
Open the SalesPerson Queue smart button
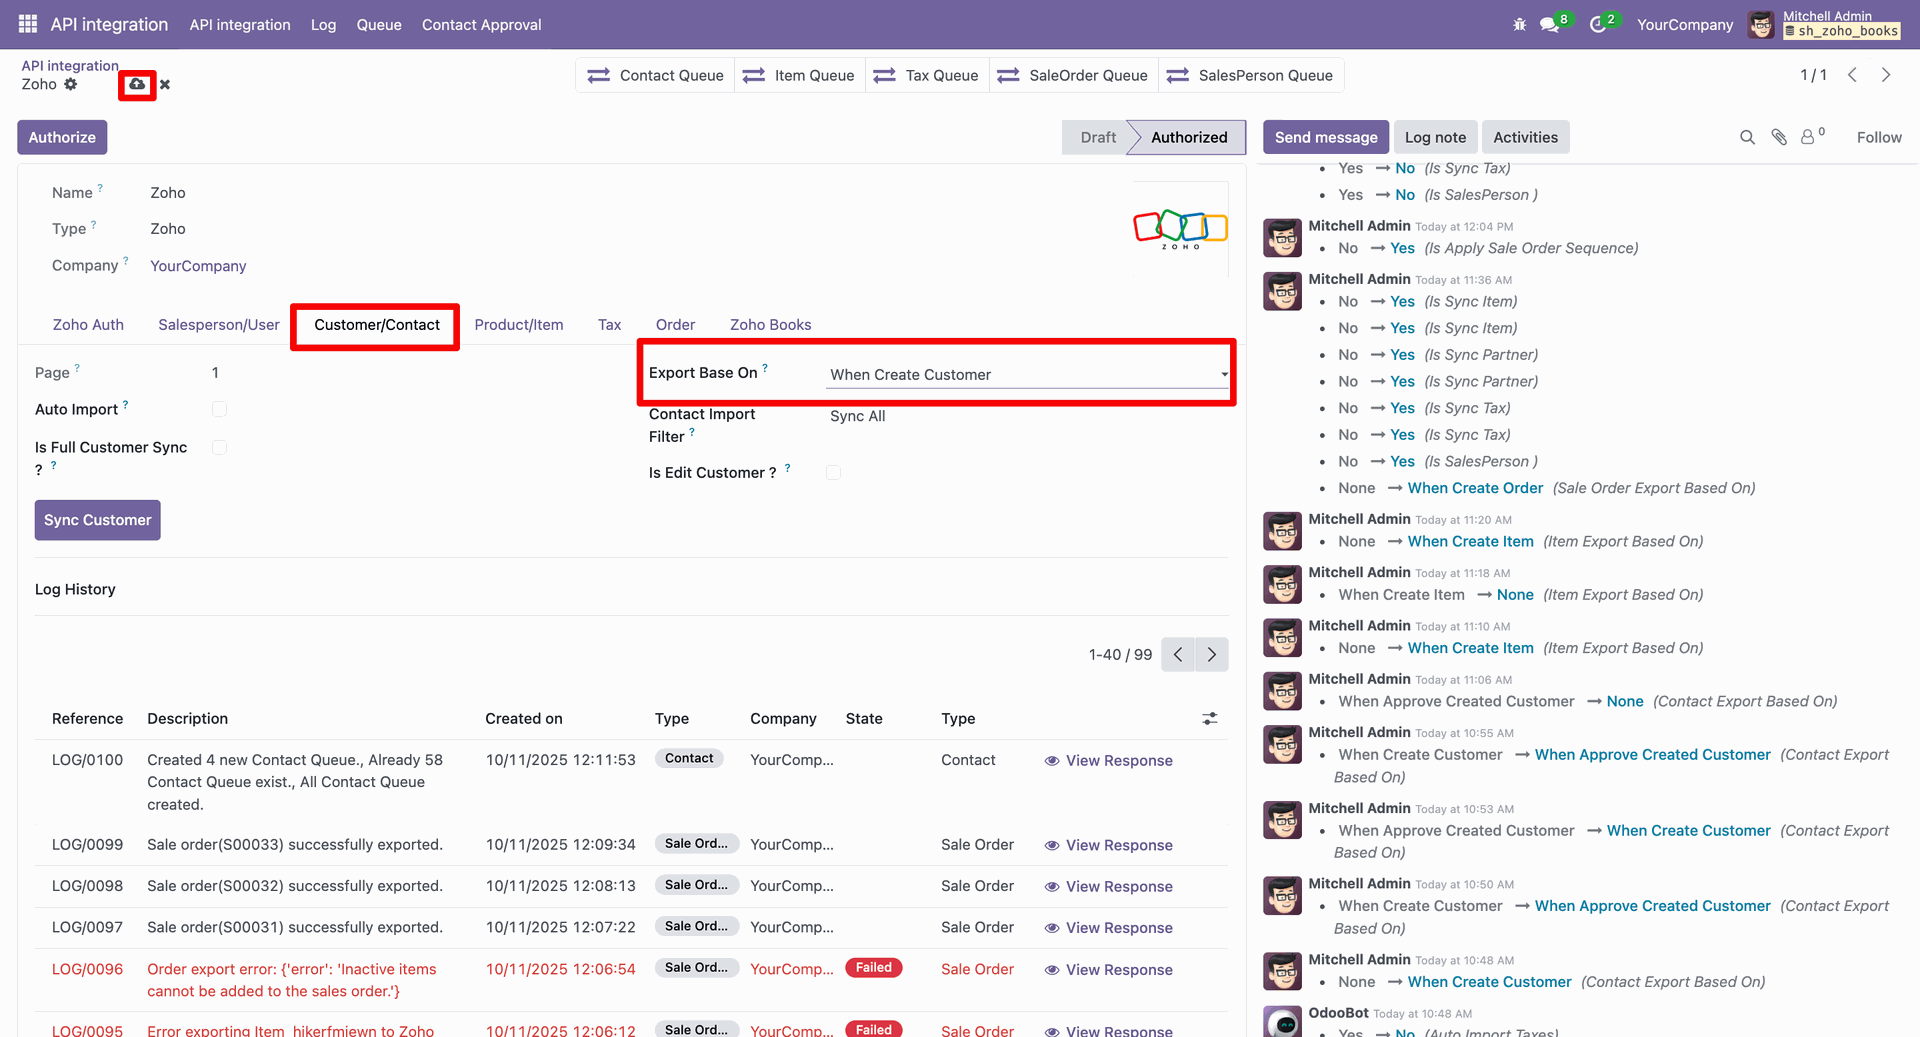click(x=1250, y=75)
